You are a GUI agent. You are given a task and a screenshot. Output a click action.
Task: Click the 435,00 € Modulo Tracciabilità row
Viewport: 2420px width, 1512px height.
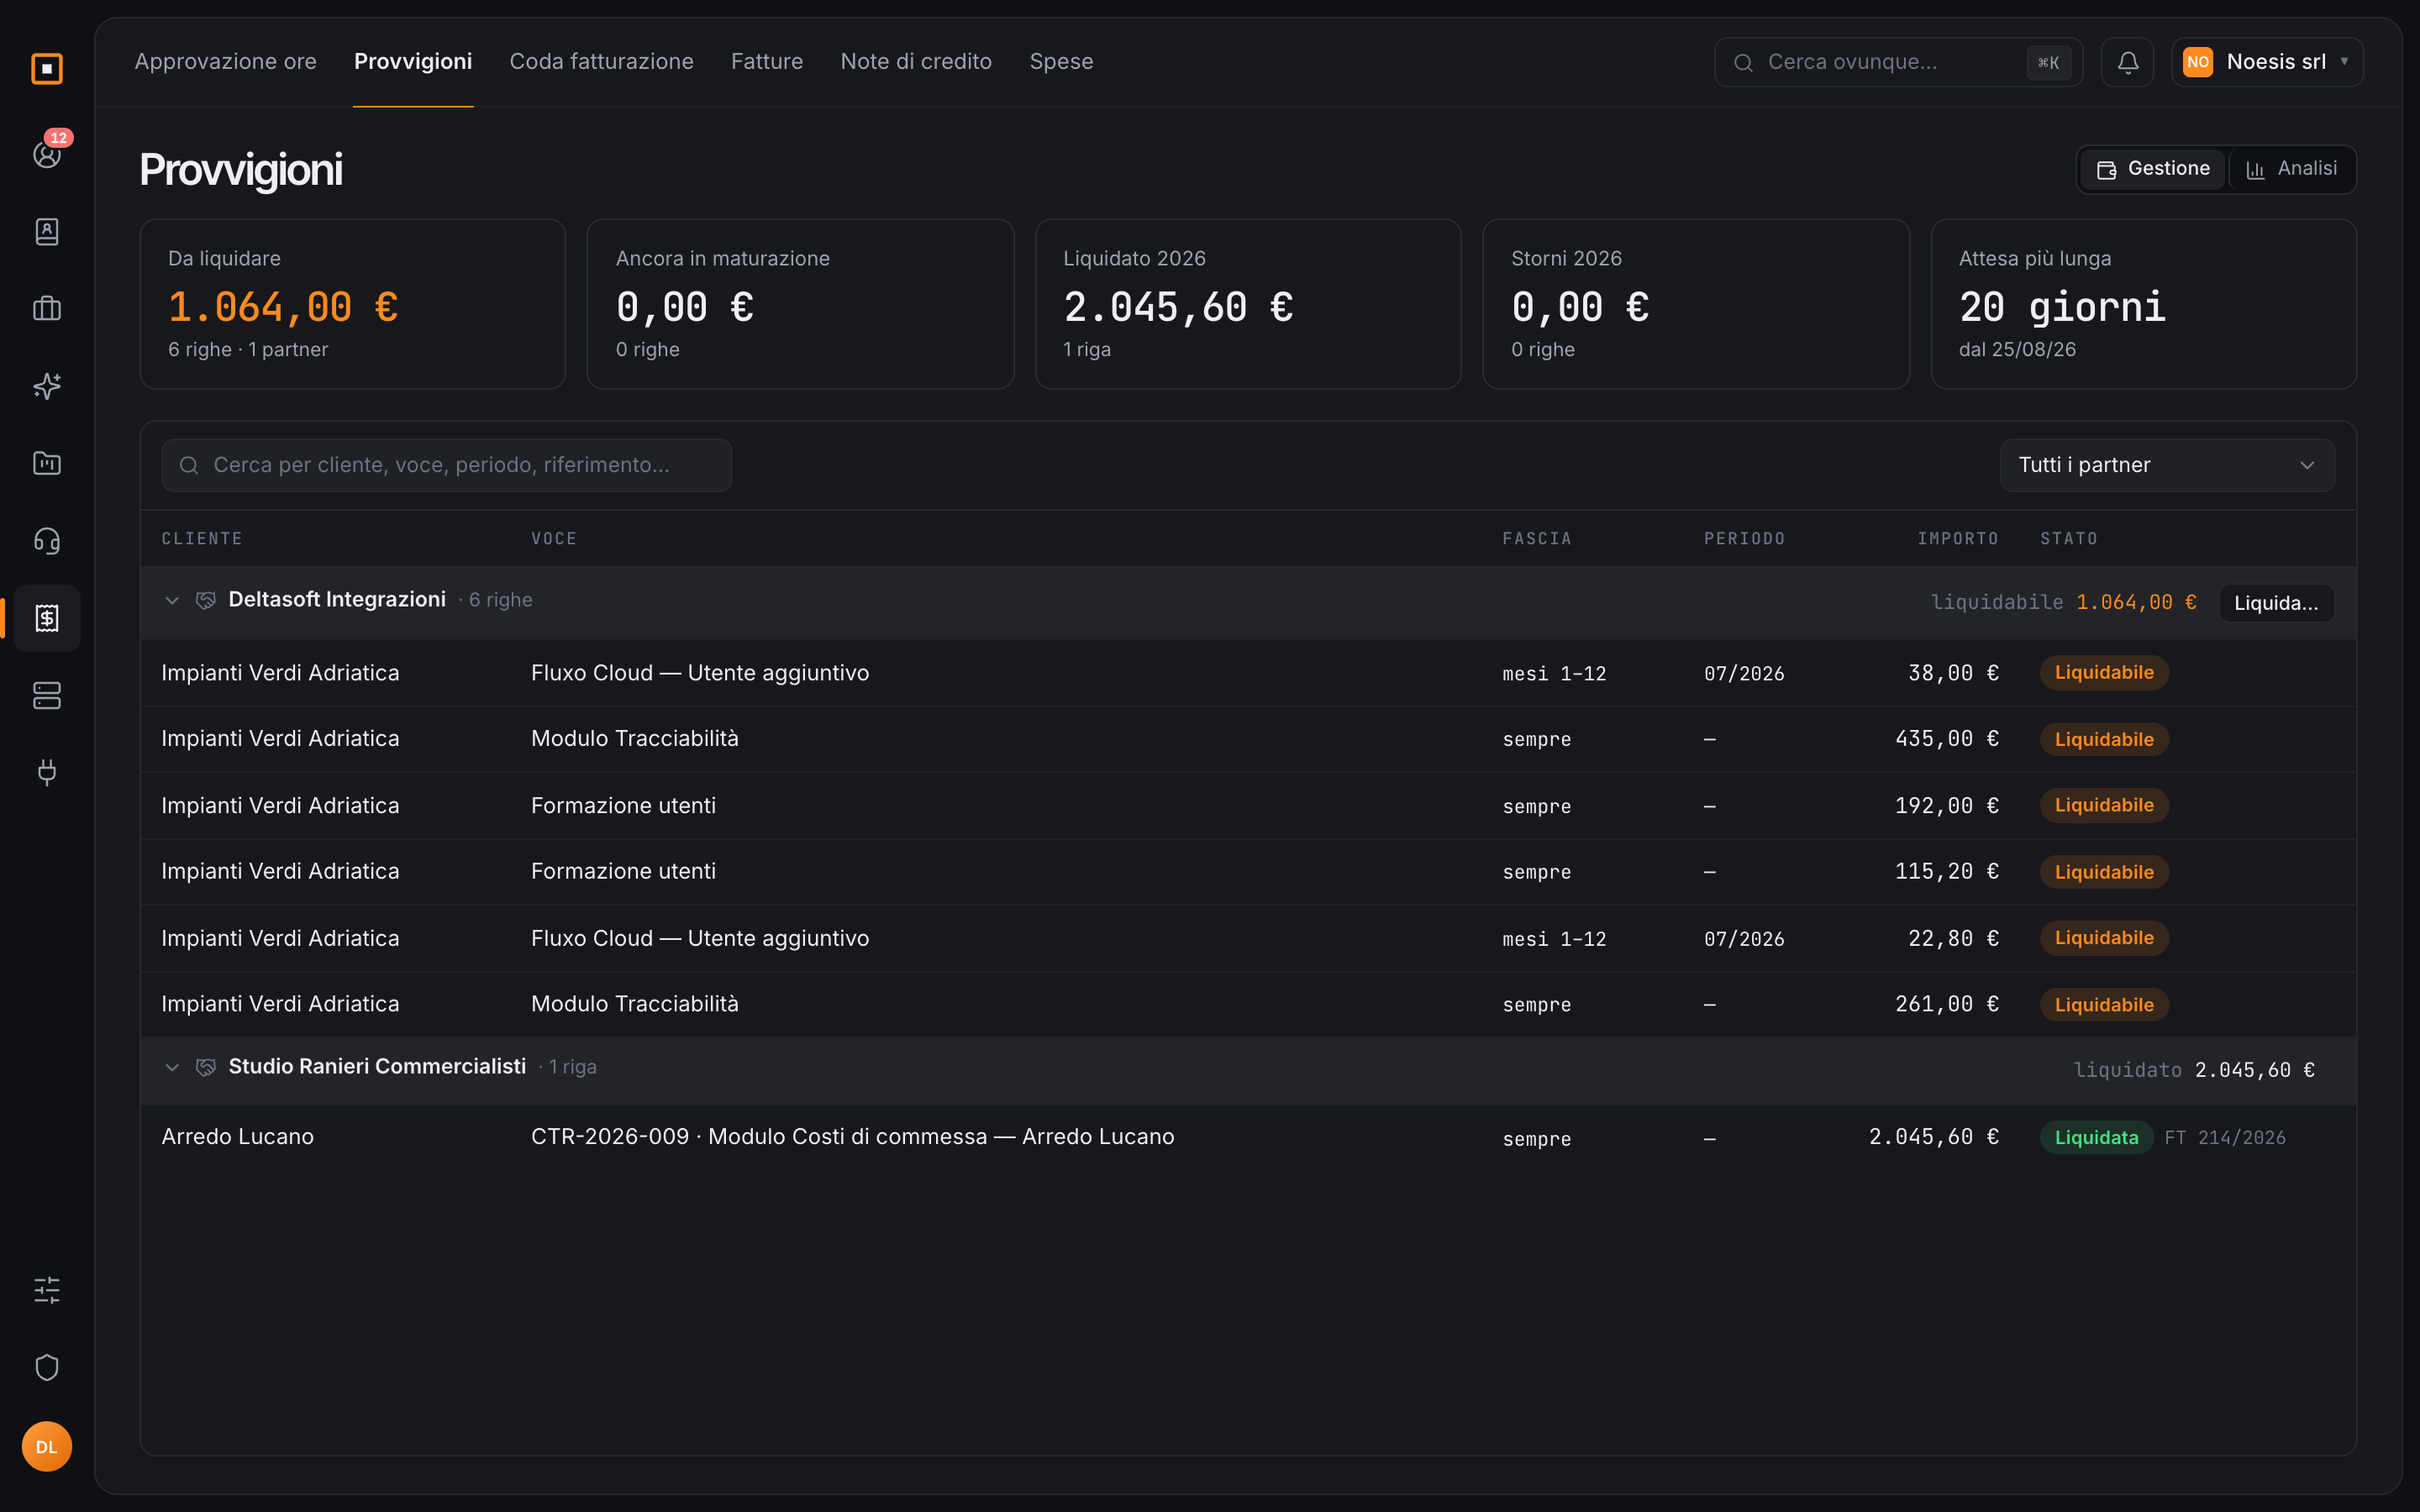[1248, 739]
